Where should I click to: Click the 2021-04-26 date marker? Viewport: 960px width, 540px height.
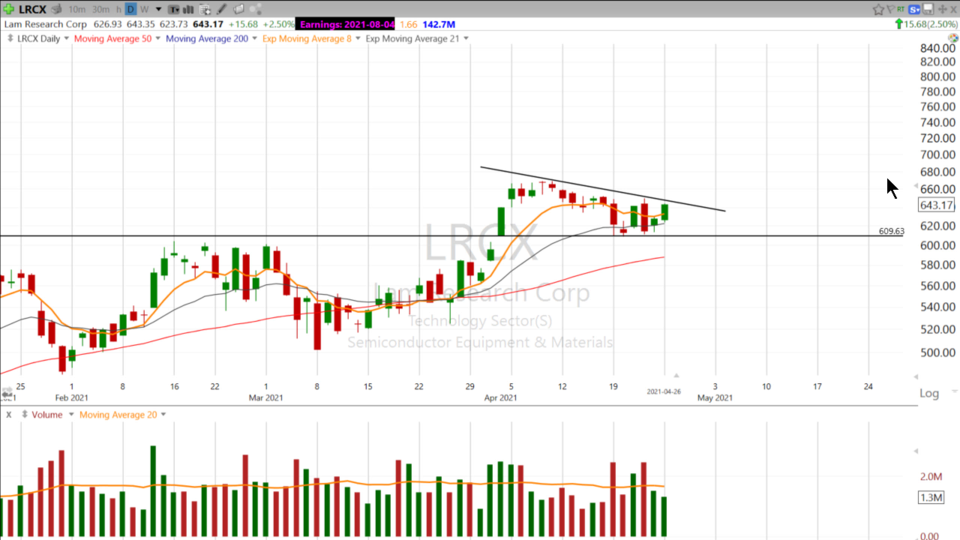click(x=664, y=391)
